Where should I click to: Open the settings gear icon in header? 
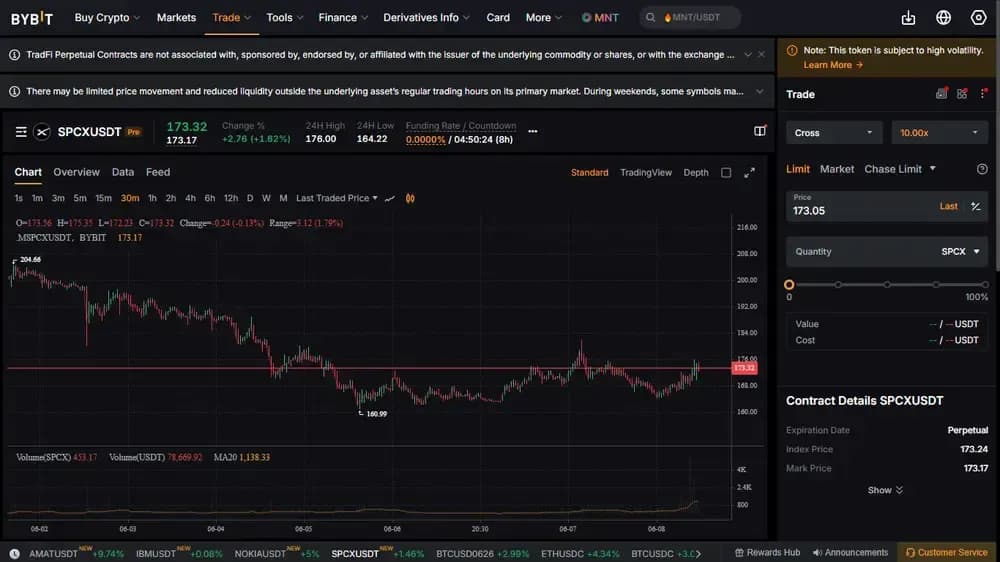pyautogui.click(x=978, y=18)
